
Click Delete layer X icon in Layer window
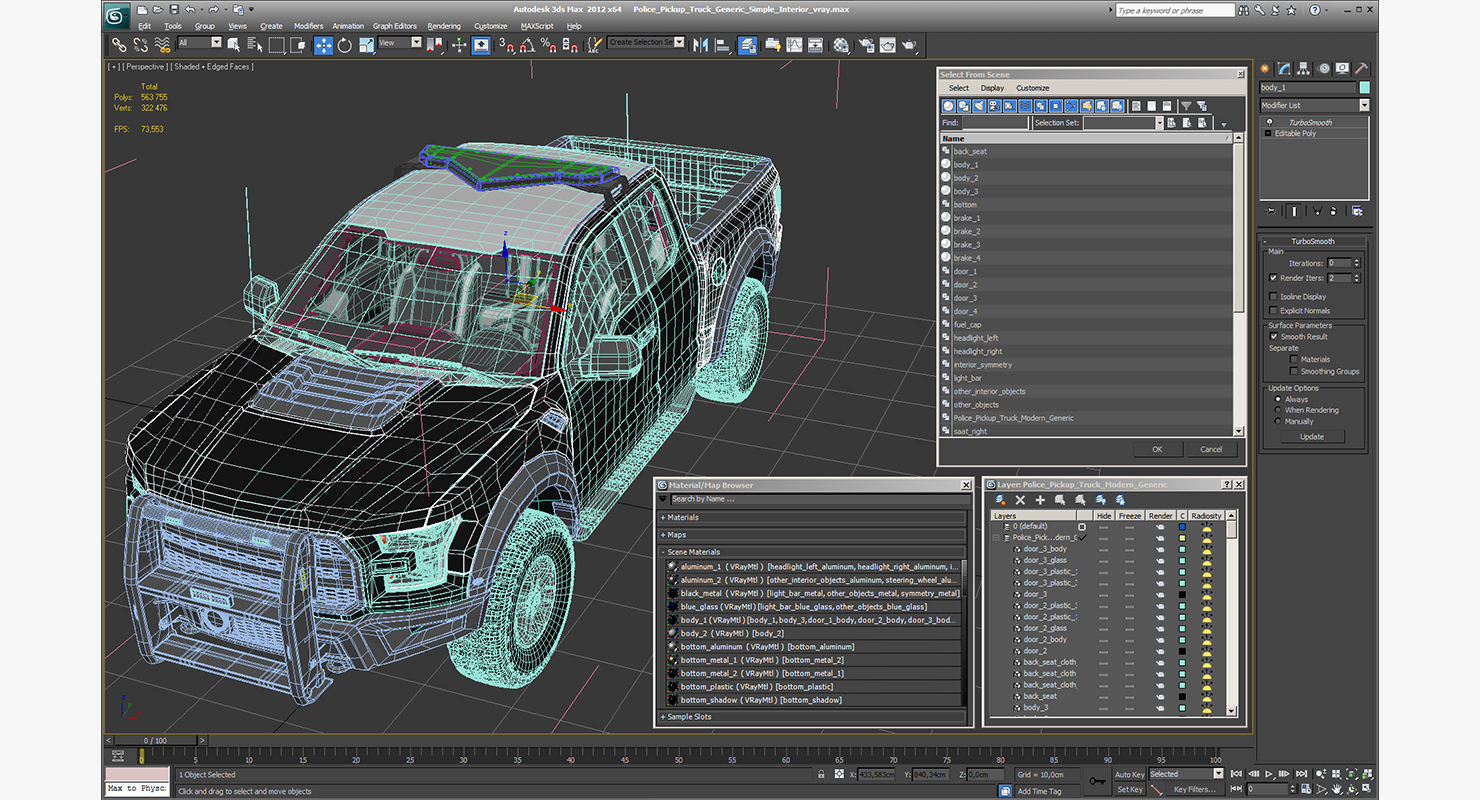(x=1020, y=499)
